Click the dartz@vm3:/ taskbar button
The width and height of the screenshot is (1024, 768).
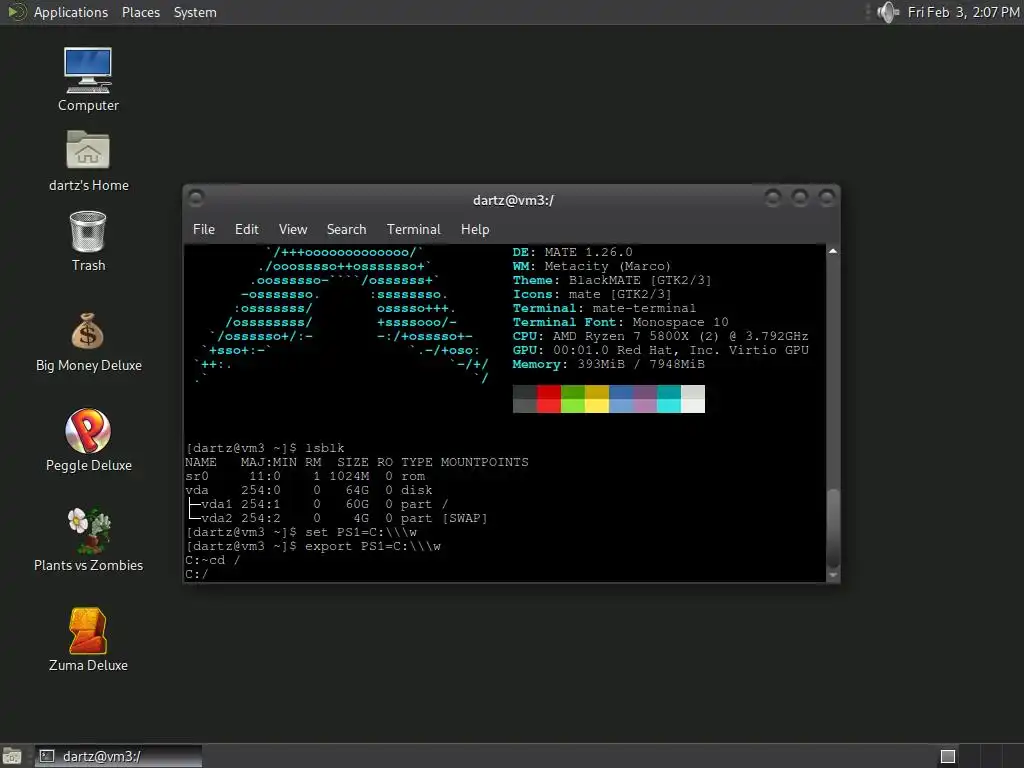pos(118,756)
